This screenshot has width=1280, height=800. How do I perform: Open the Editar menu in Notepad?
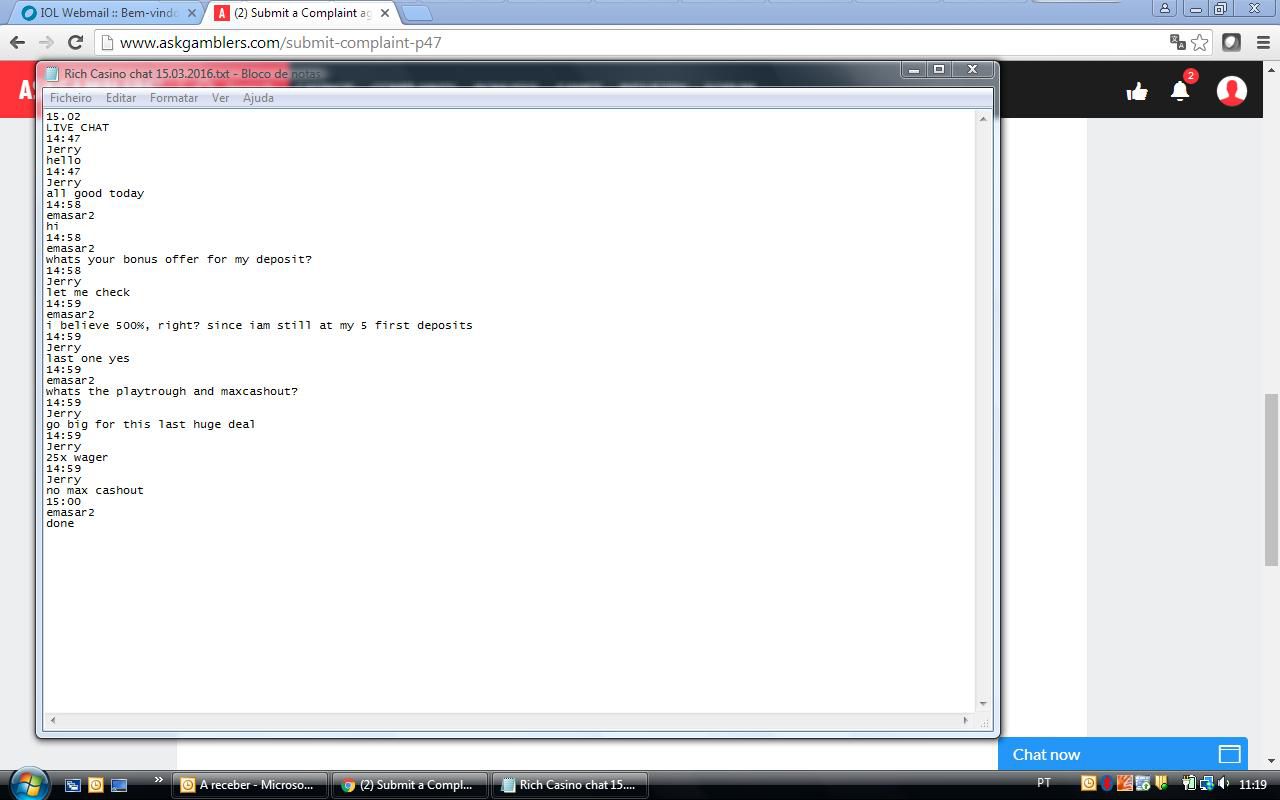click(x=121, y=98)
